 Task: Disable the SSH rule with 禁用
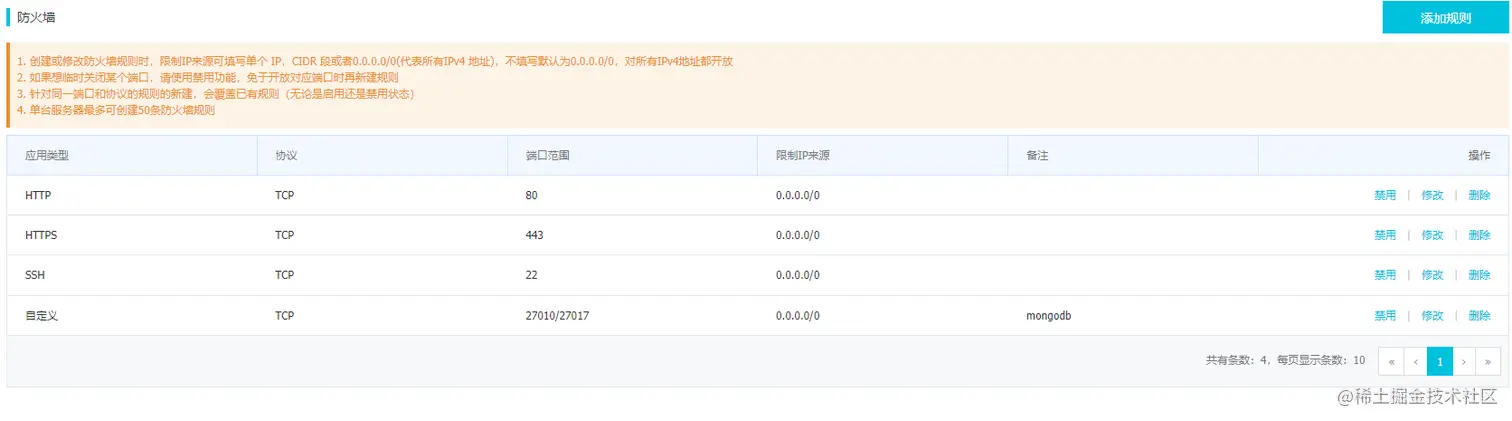(1384, 275)
